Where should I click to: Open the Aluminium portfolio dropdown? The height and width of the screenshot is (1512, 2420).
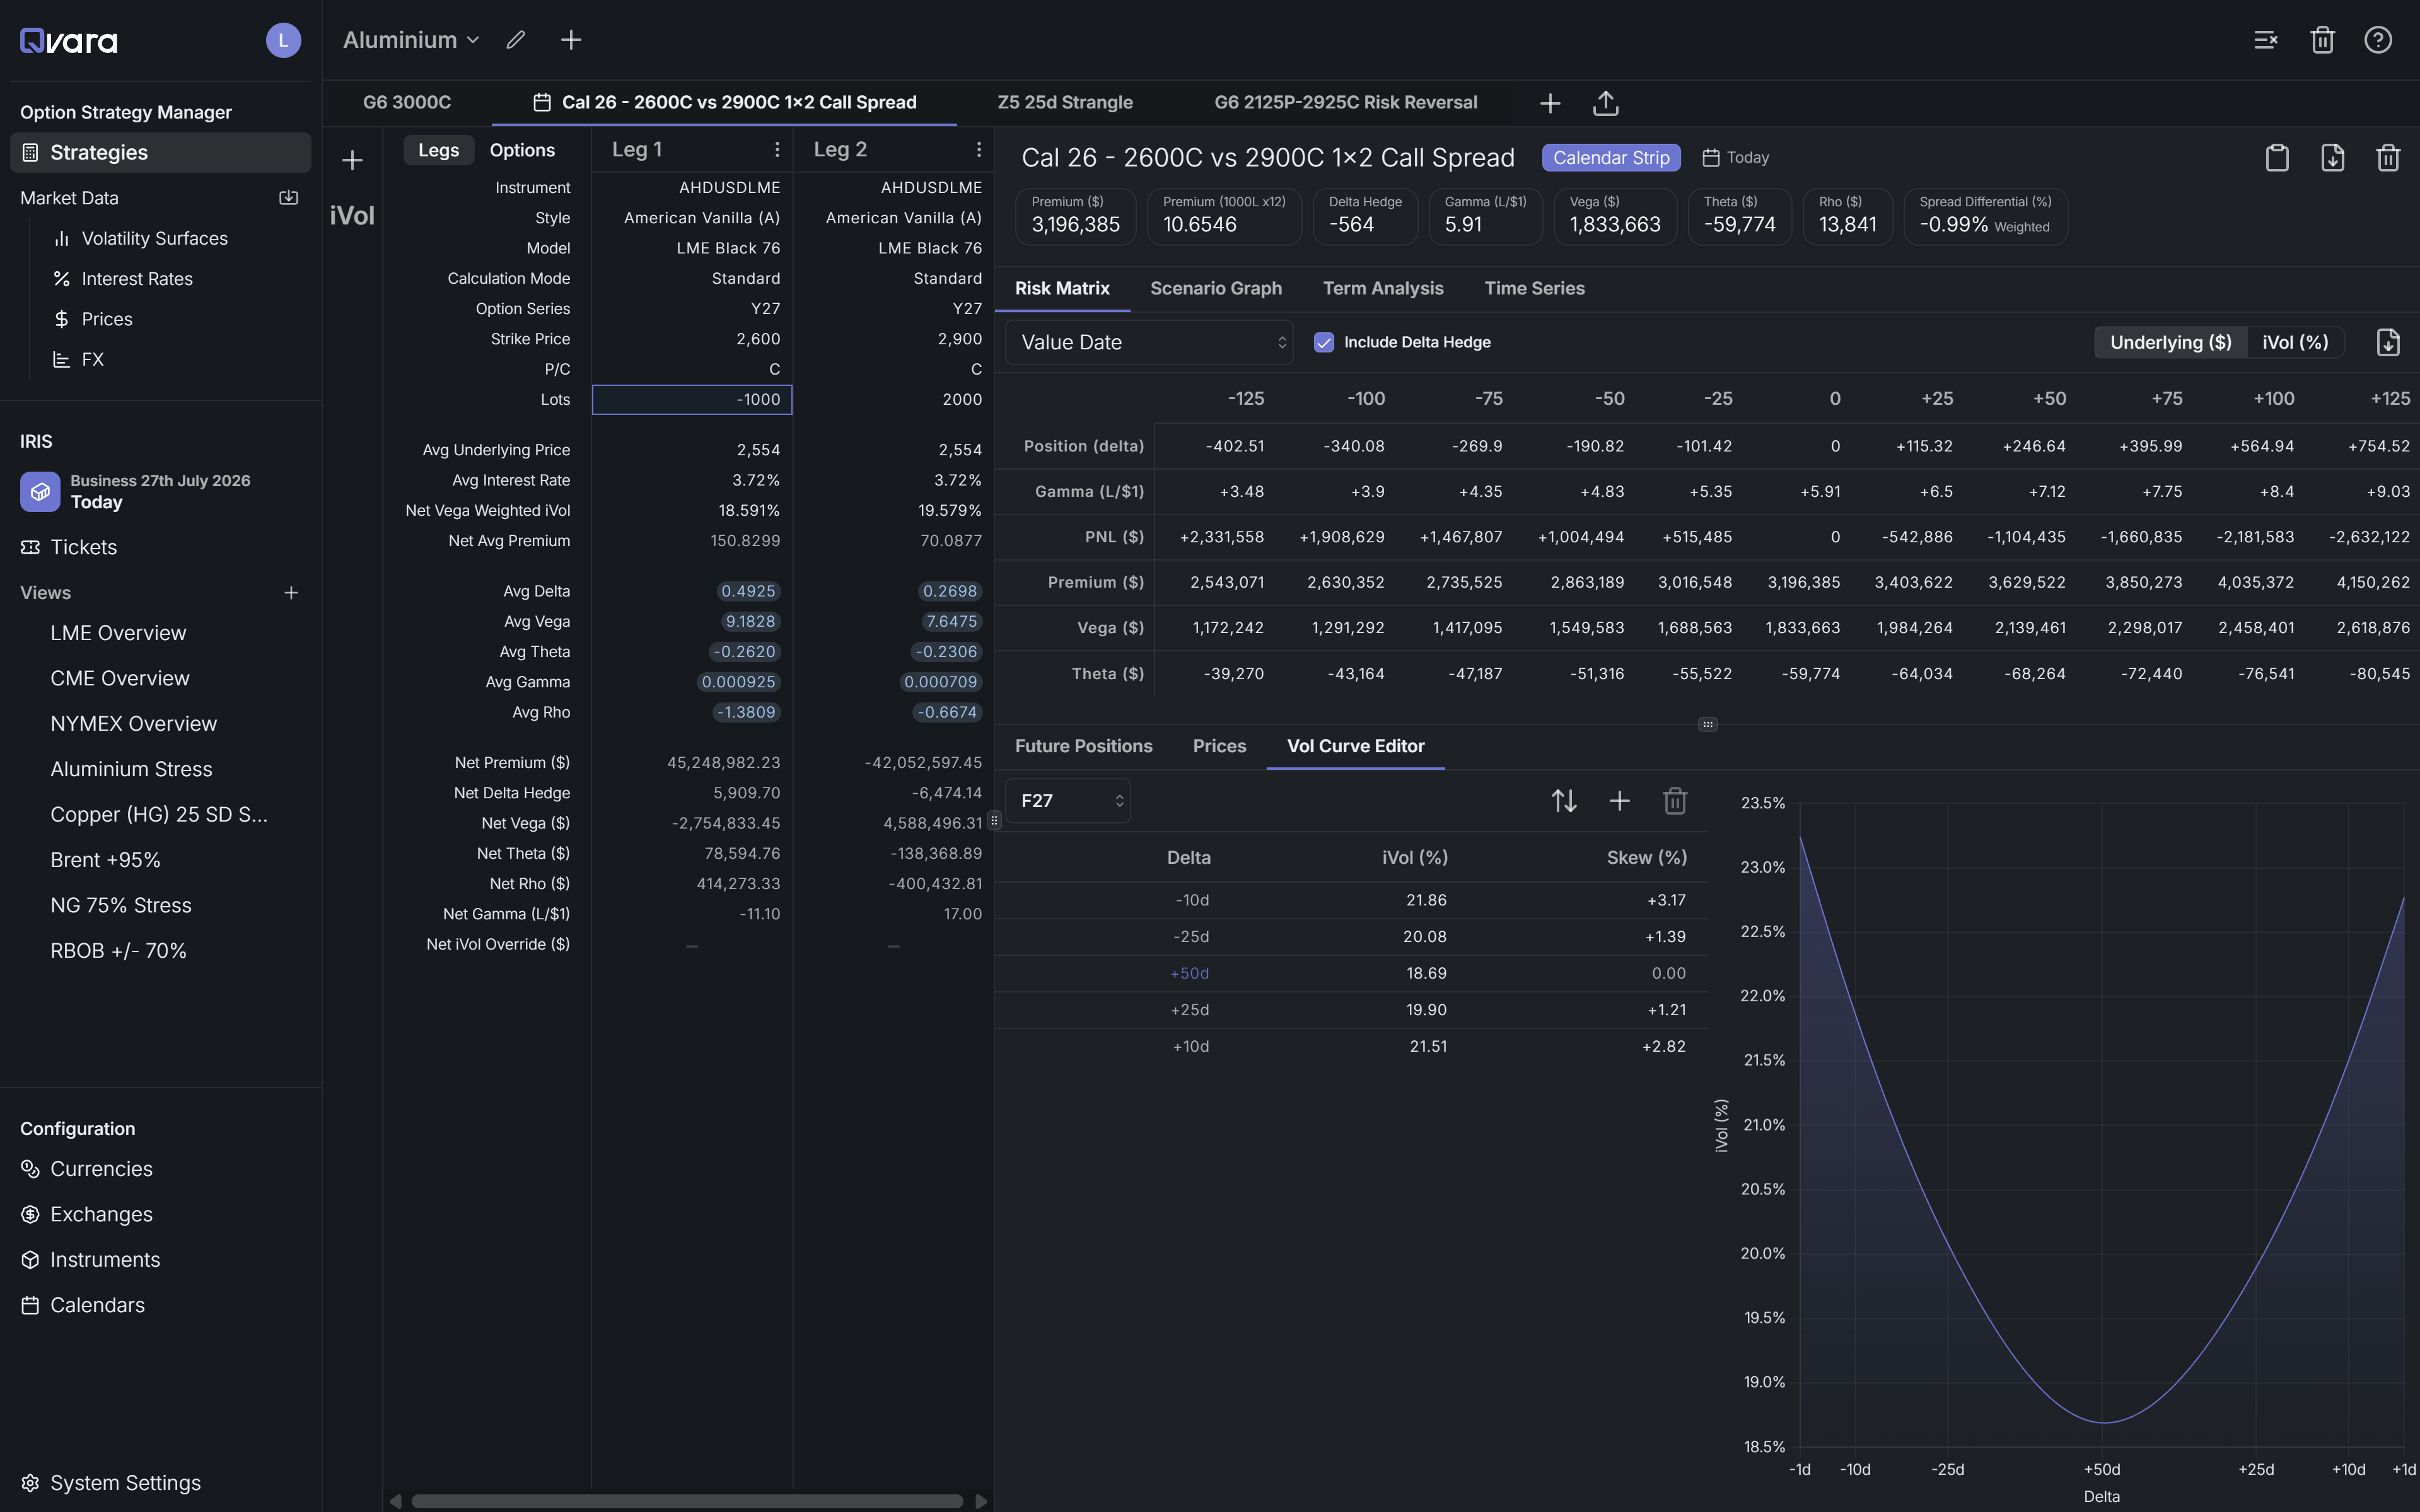(x=411, y=40)
